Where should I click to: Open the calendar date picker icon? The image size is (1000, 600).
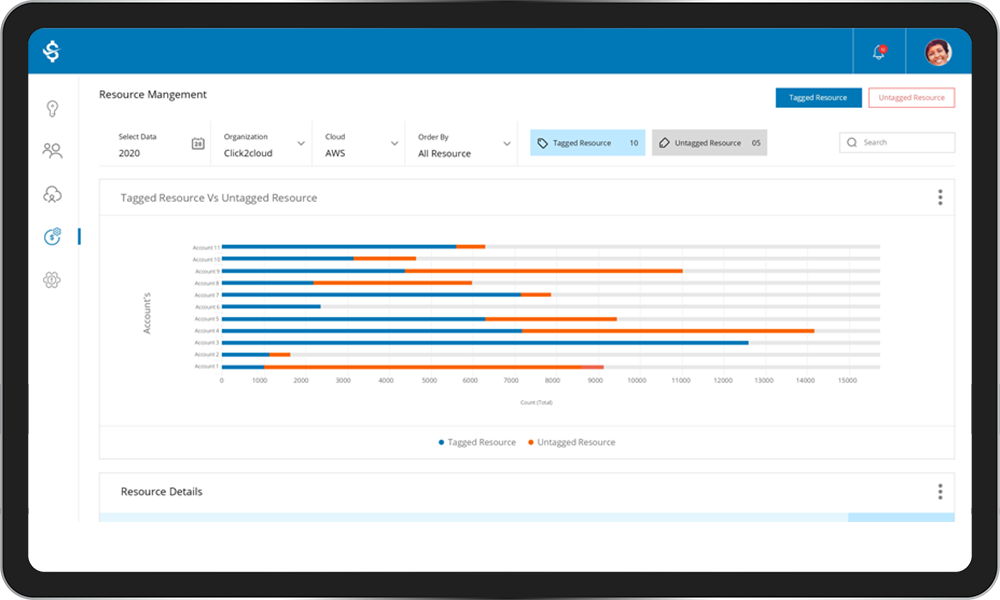pos(198,143)
